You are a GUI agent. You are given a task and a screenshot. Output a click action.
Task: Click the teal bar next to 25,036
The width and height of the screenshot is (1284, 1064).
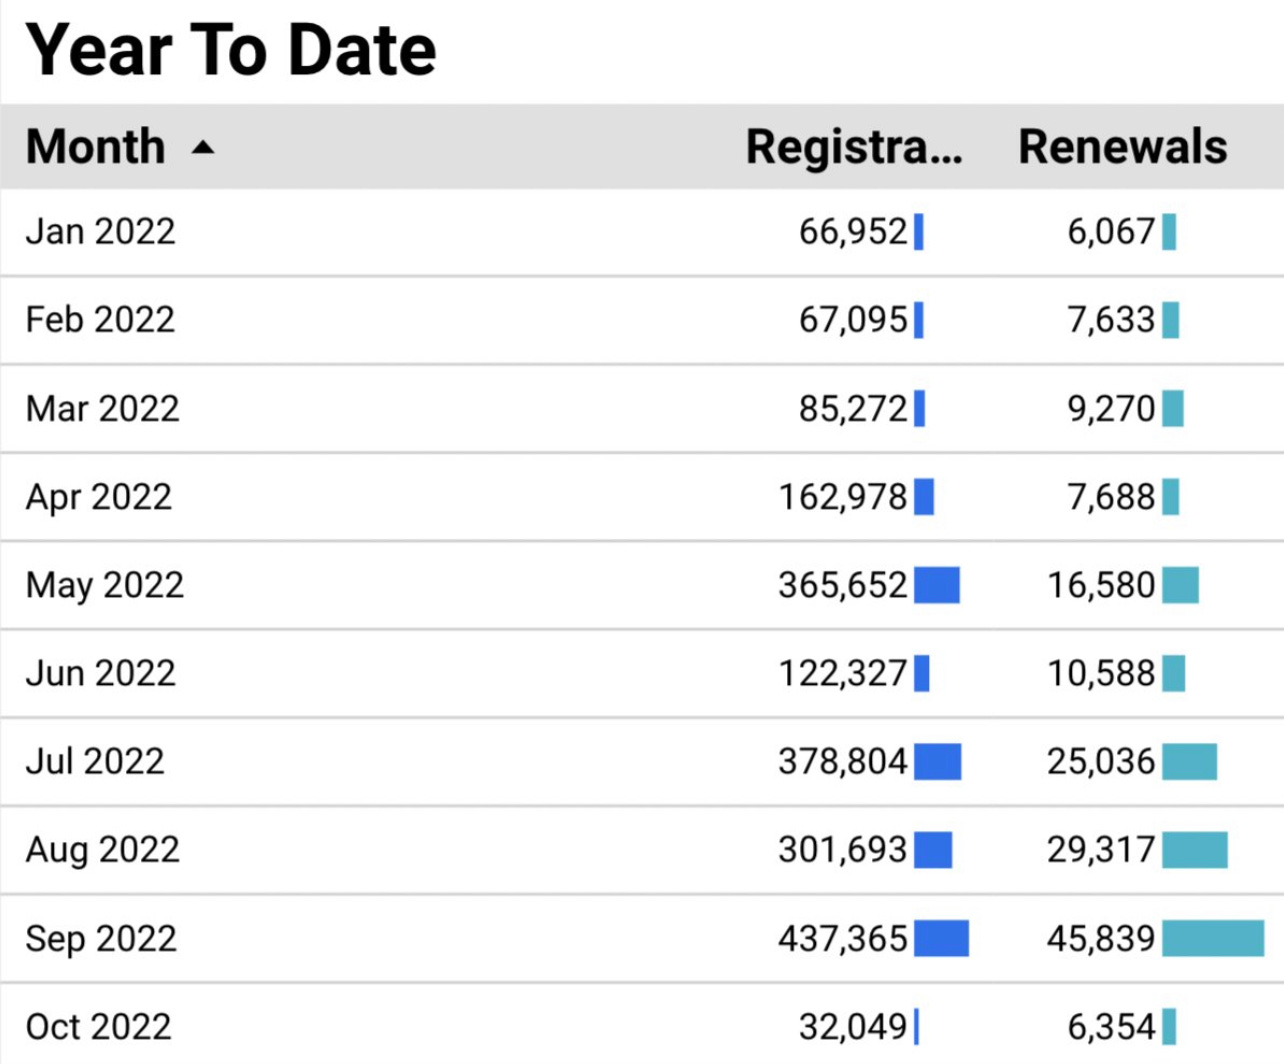click(x=1190, y=761)
